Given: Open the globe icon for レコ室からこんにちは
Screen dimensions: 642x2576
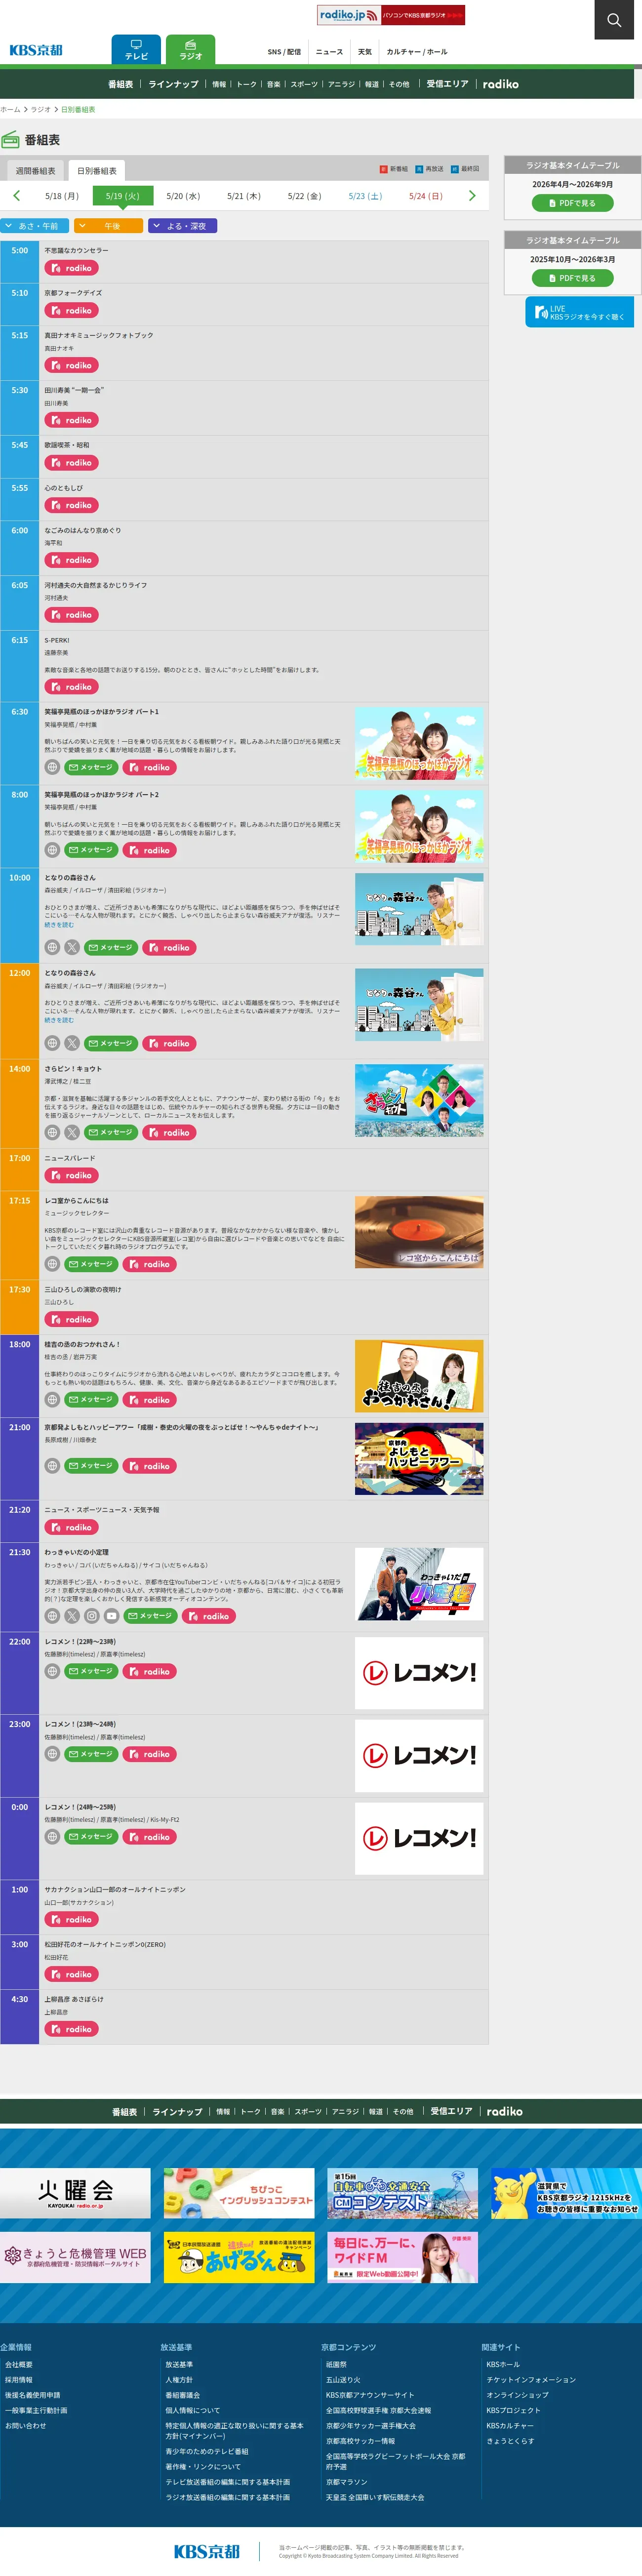Looking at the screenshot, I should coord(52,1264).
